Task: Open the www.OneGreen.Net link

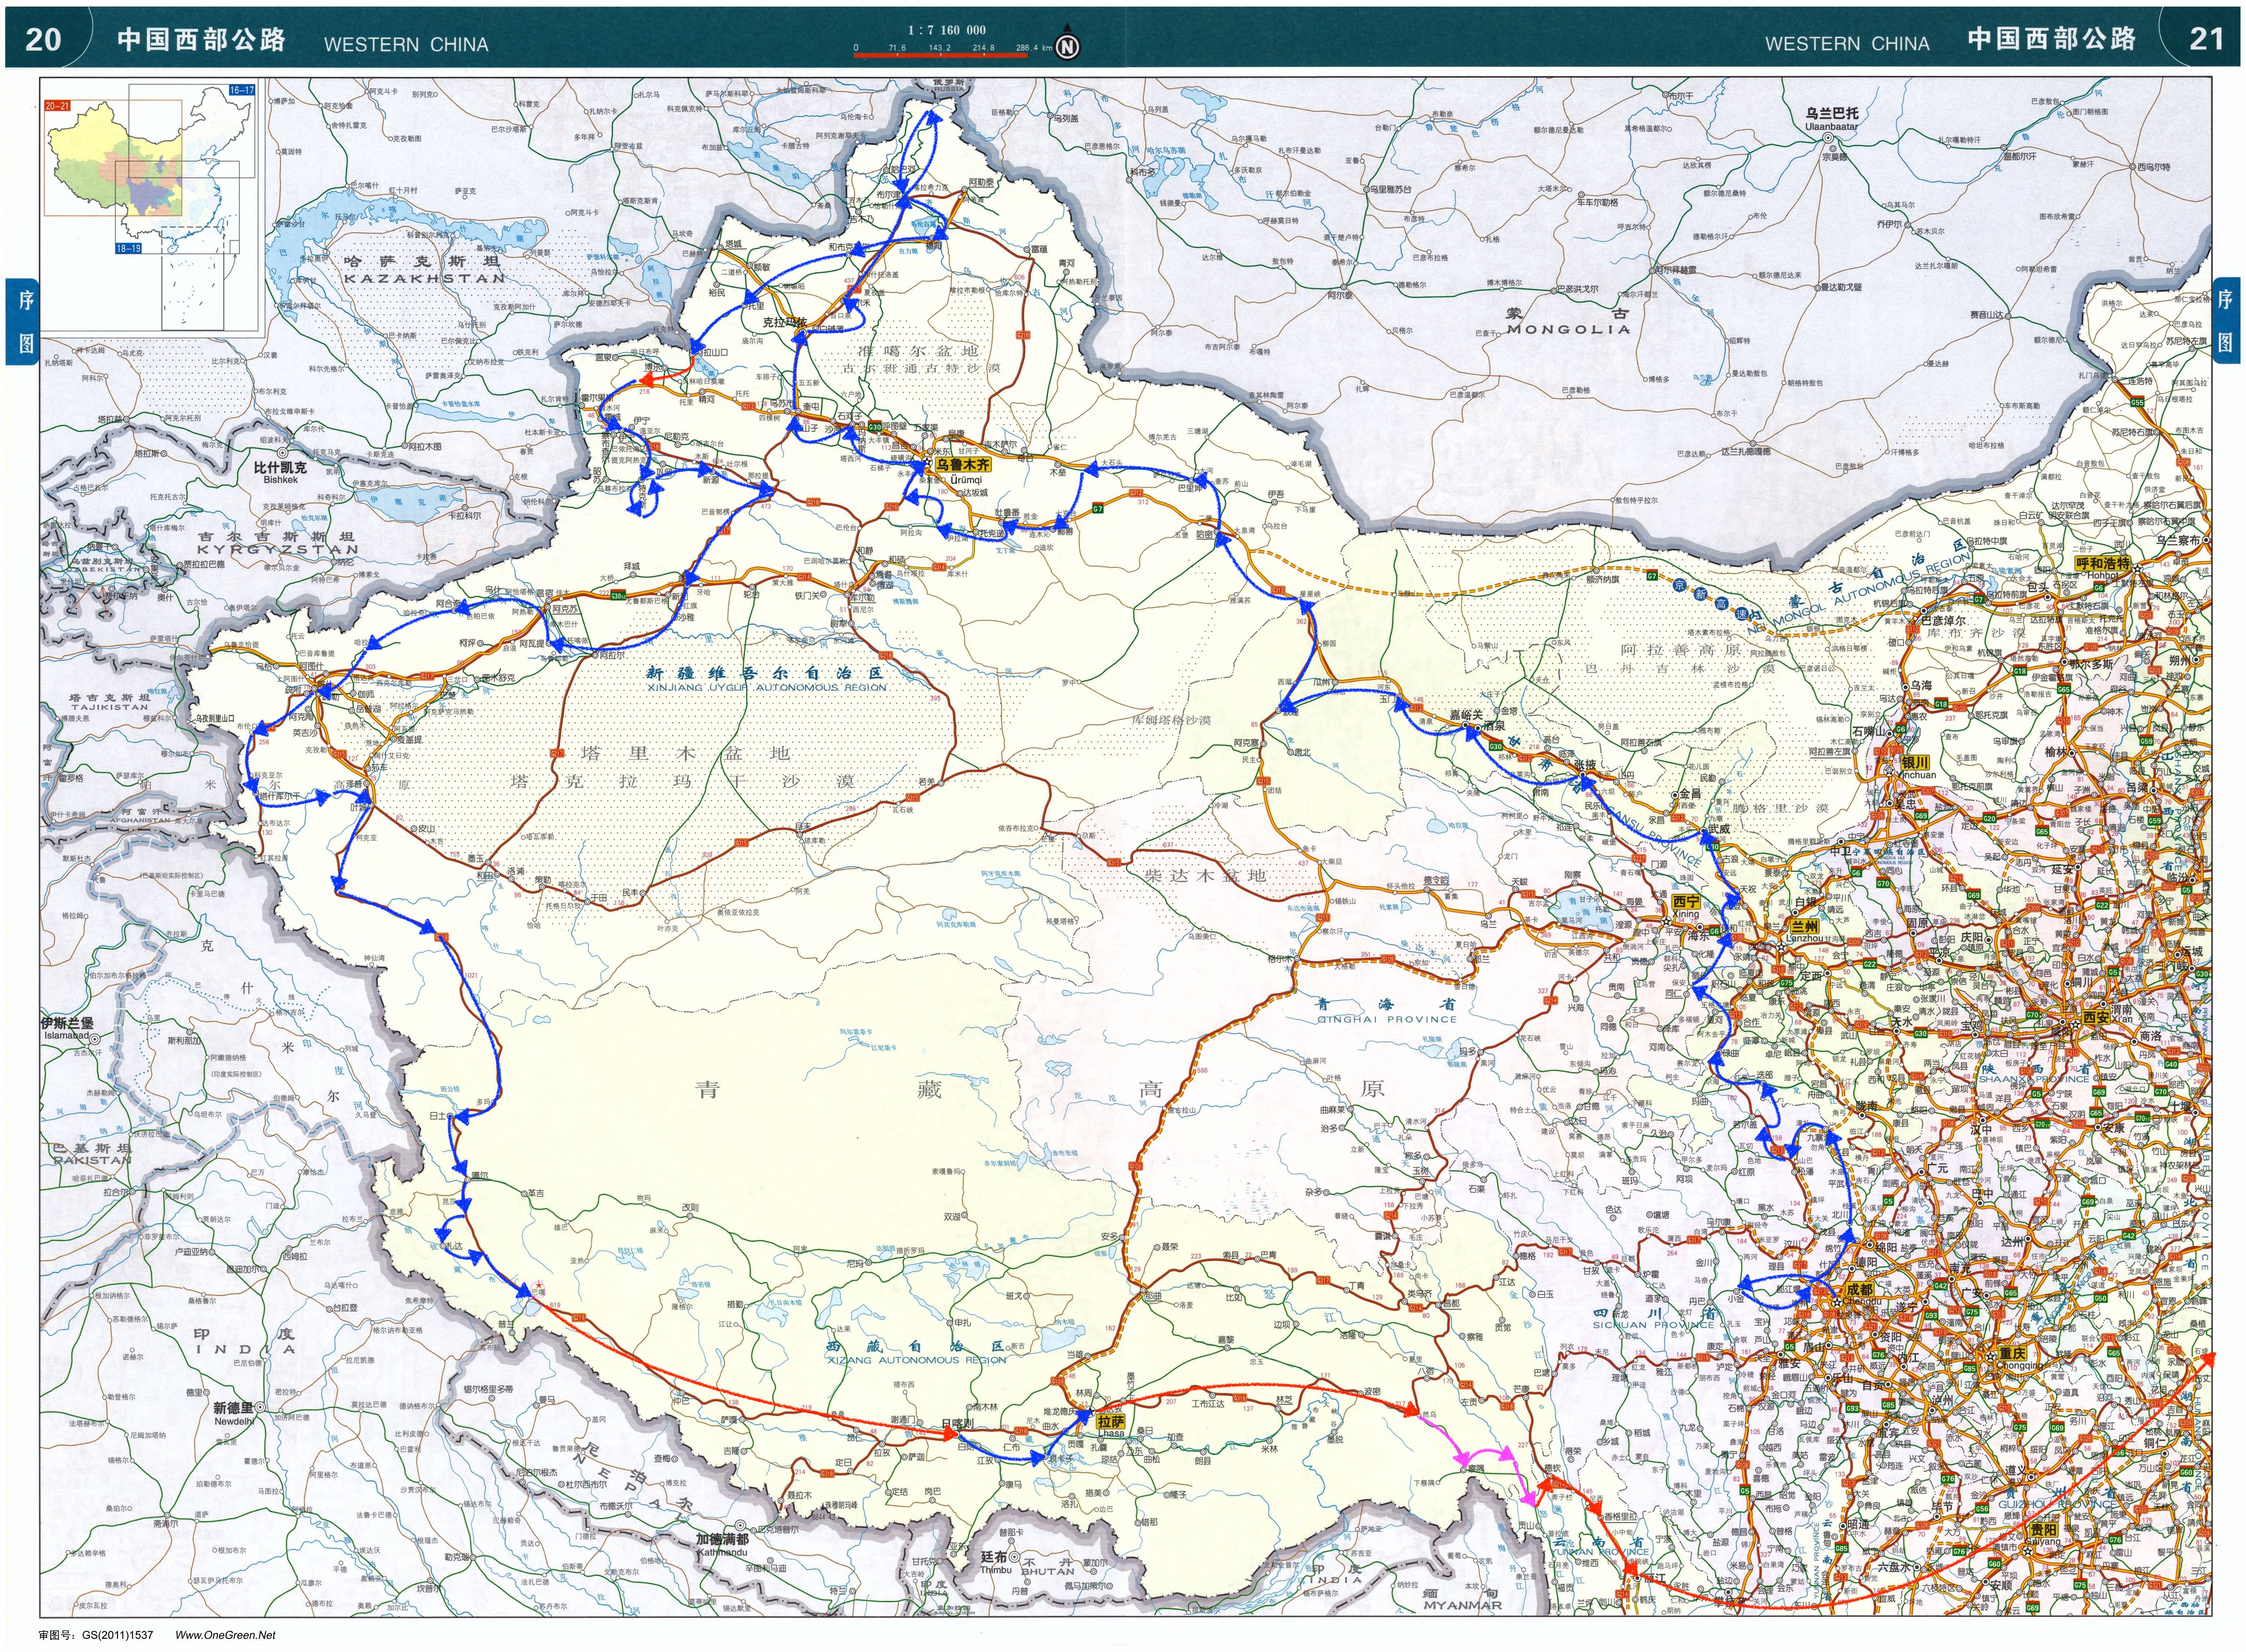Action: coord(226,1635)
